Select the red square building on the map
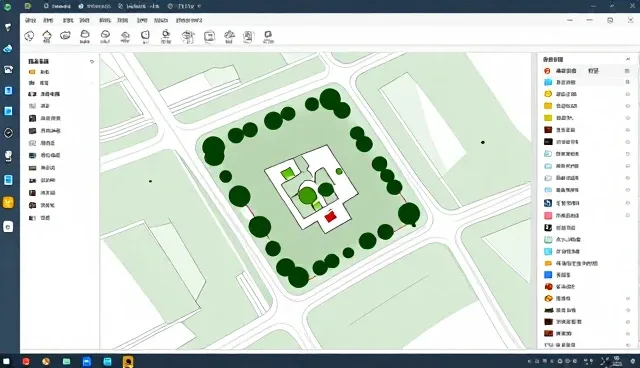Viewport: 640px width, 368px height. (x=331, y=217)
